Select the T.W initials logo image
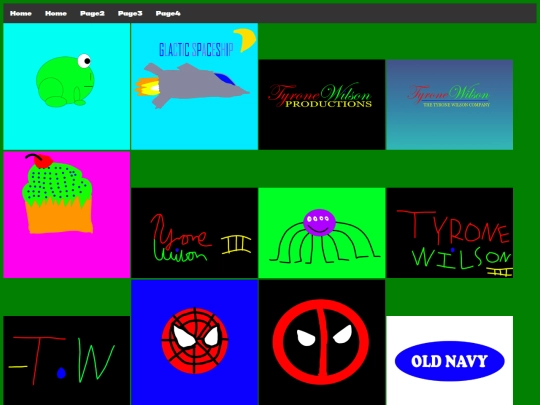This screenshot has width=540, height=405. (67, 361)
